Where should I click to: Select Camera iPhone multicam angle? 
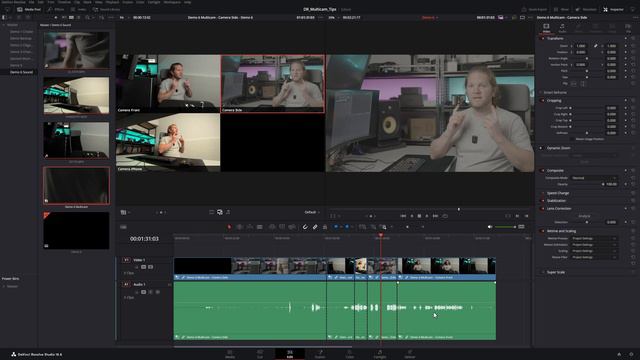pyautogui.click(x=168, y=142)
